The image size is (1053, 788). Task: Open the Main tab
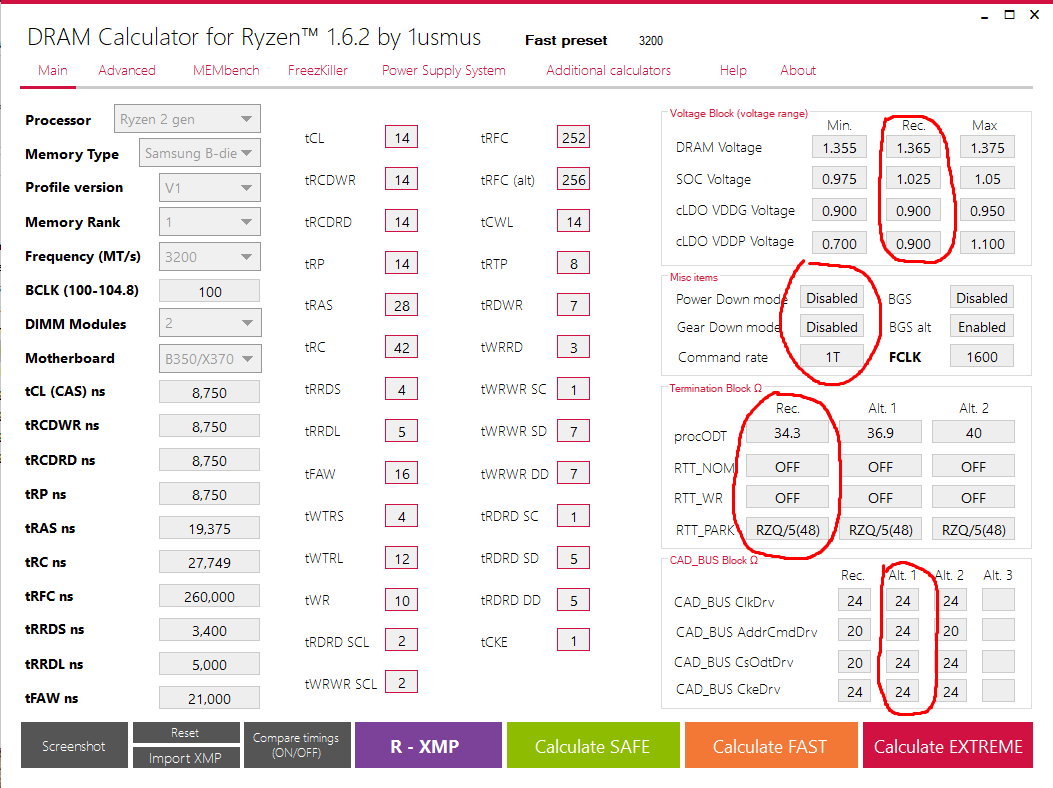52,71
